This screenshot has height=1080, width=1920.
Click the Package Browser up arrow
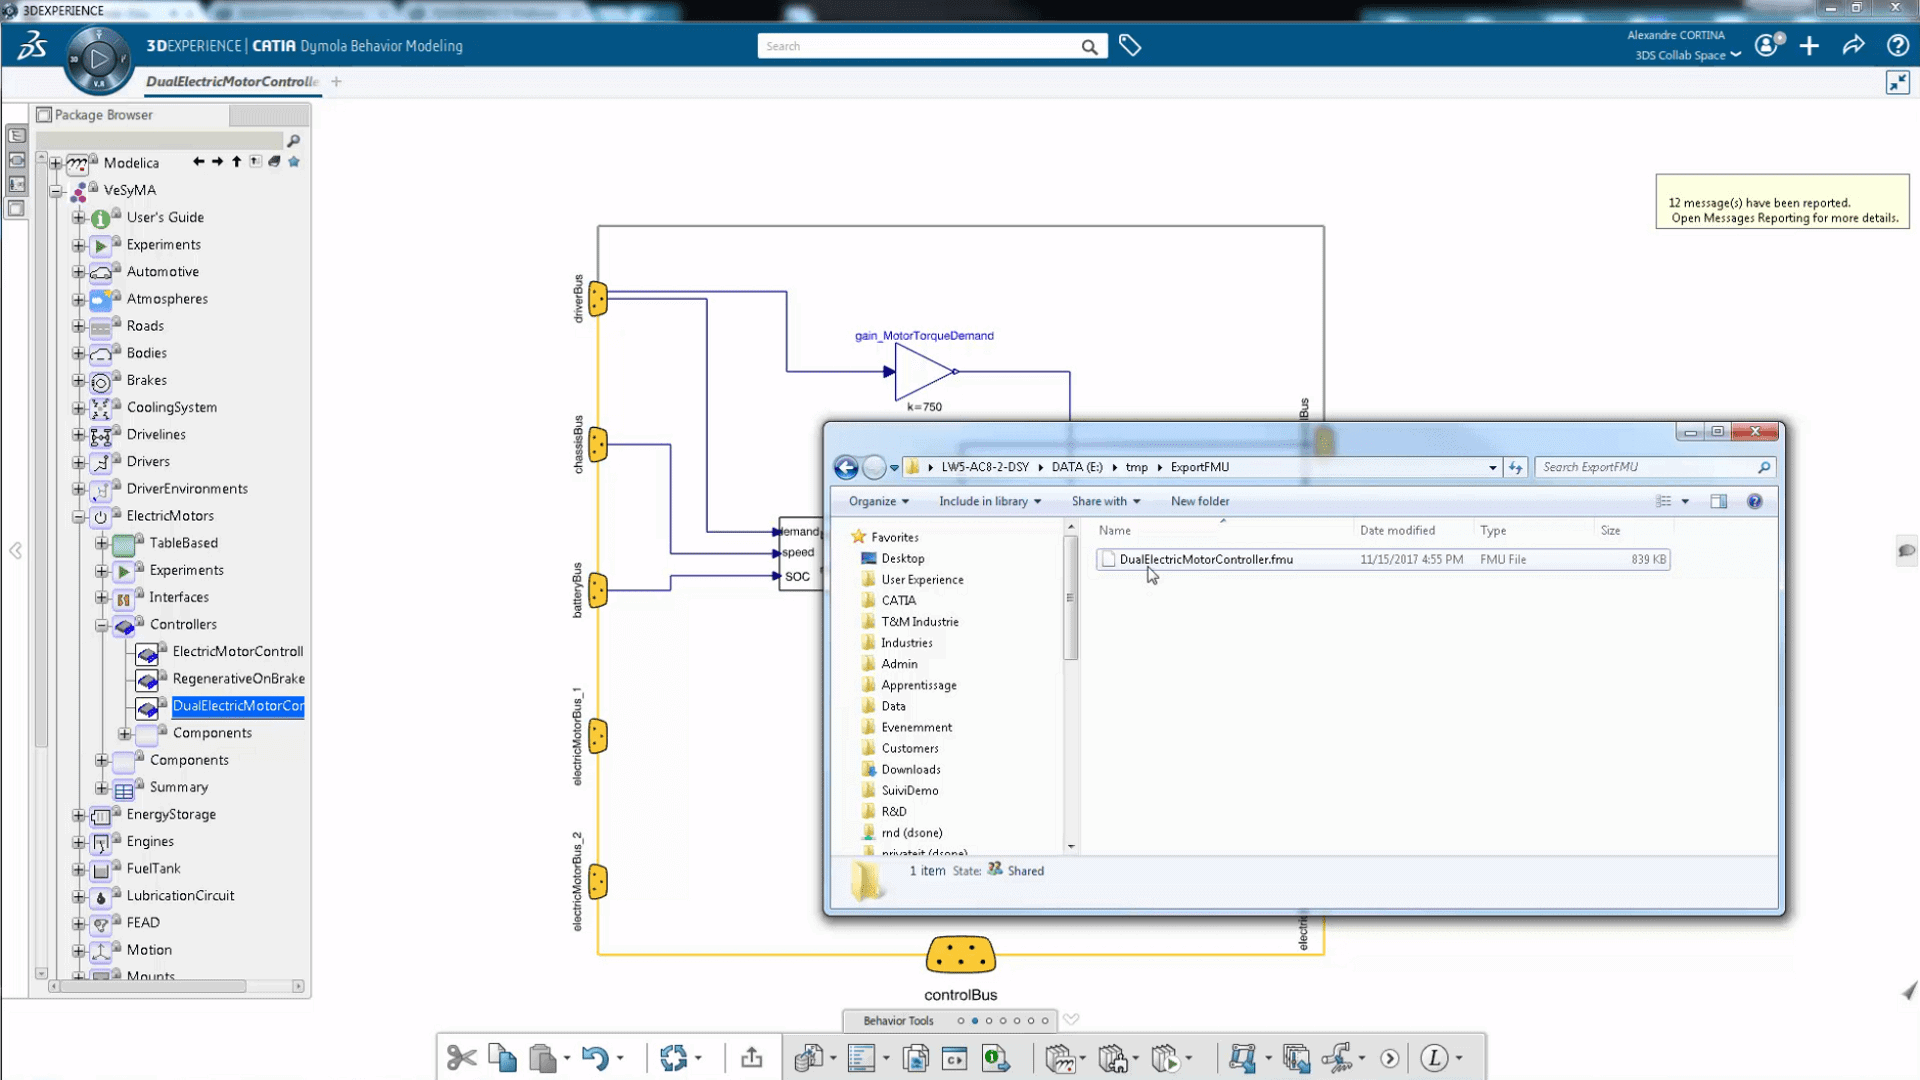(x=236, y=161)
